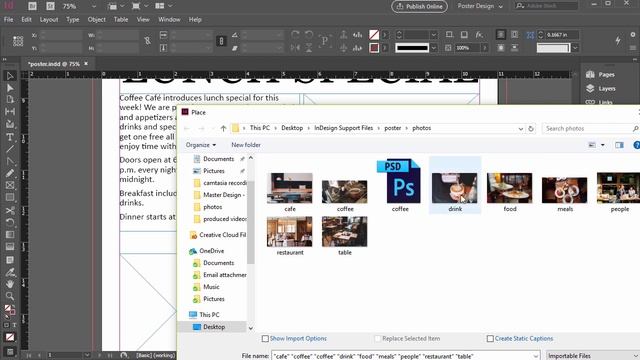This screenshot has width=640, height=360.
Task: Open the Importable Files type dropdown
Action: (x=592, y=356)
